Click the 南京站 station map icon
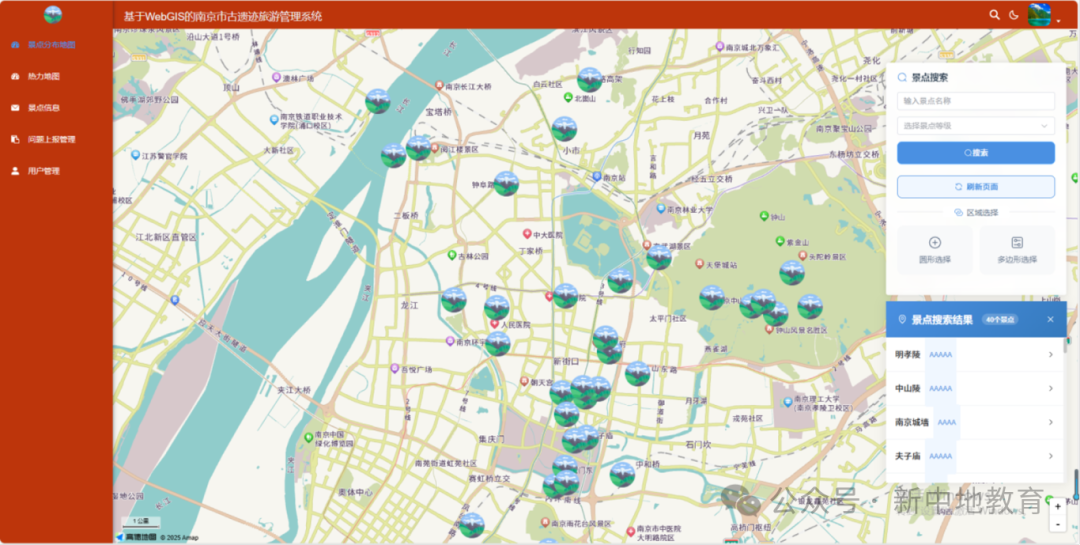The height and width of the screenshot is (545, 1080). click(597, 177)
